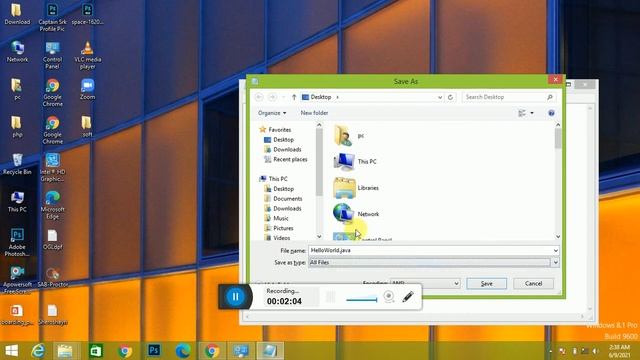640x360 pixels.
Task: Open the Encoding dropdown
Action: pyautogui.click(x=425, y=283)
